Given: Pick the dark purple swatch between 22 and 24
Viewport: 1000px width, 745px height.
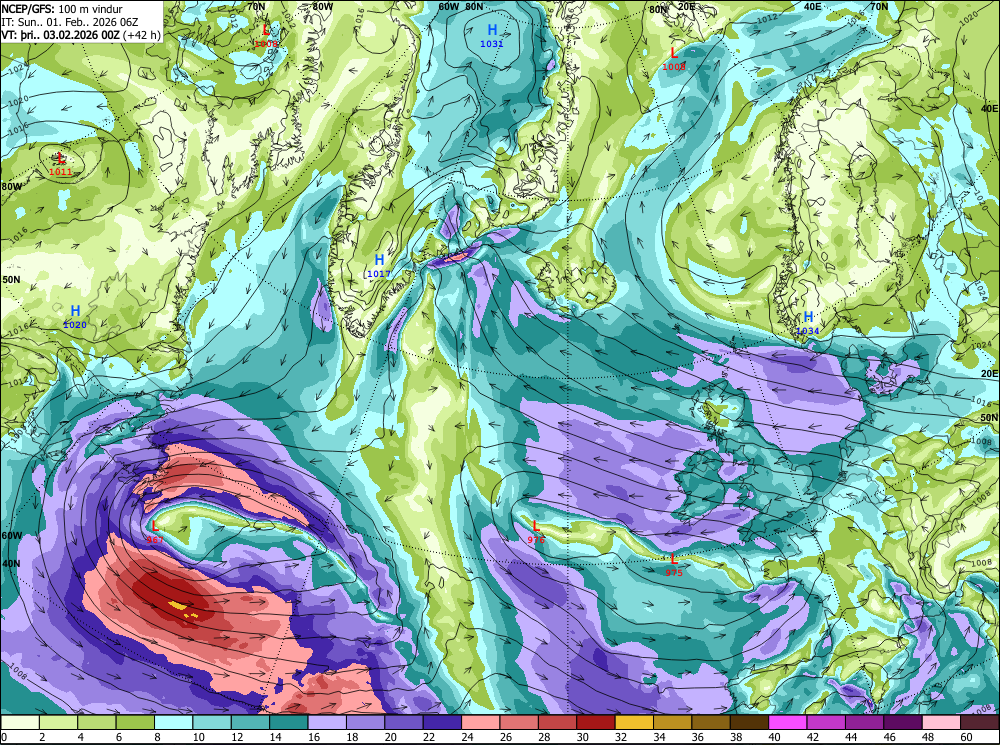Looking at the screenshot, I should tap(443, 722).
